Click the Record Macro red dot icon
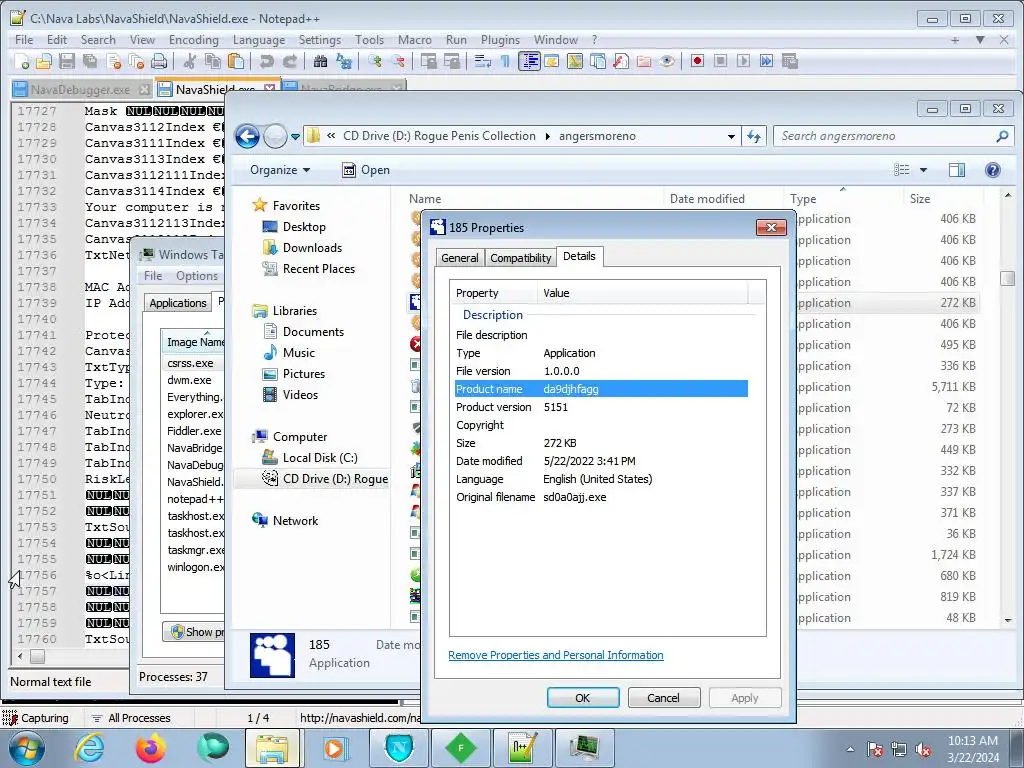 pos(697,61)
